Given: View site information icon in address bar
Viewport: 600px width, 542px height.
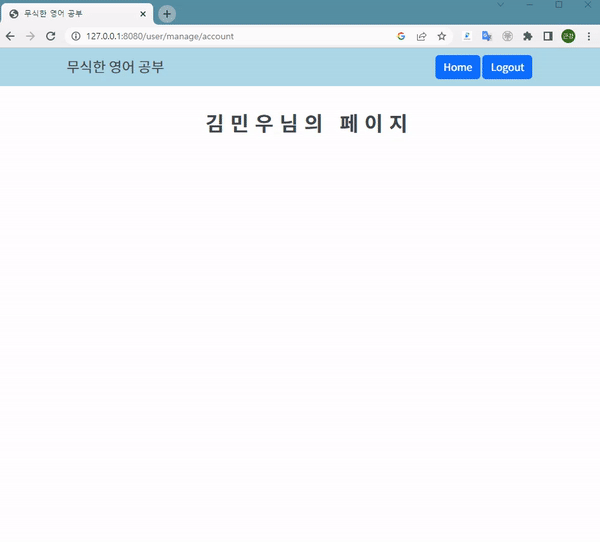Looking at the screenshot, I should (76, 36).
